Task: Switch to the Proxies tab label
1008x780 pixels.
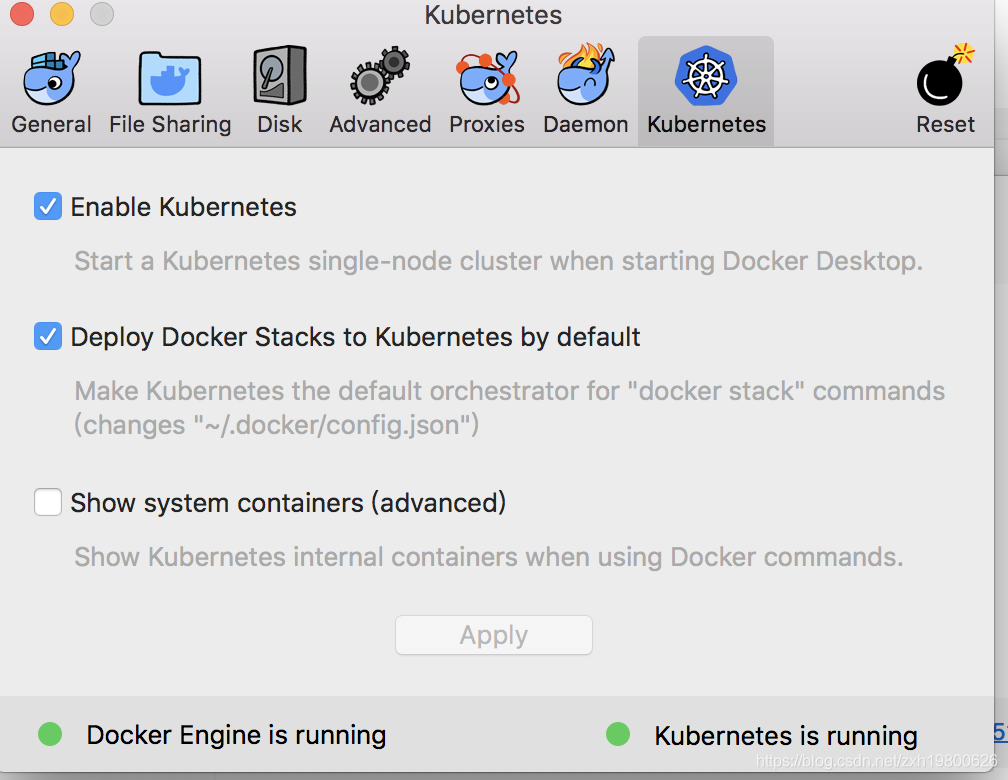Action: [487, 125]
